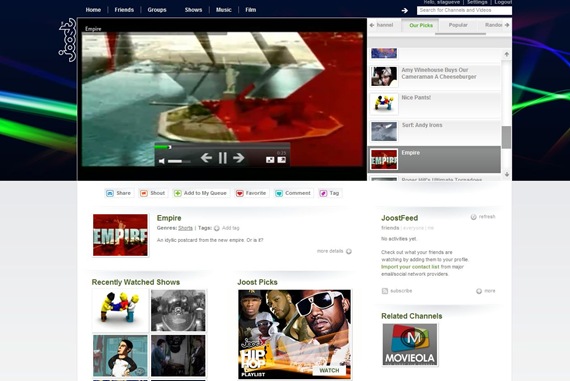Viewport: 570px width, 381px height.
Task: Switch to the Popular tab
Action: [458, 25]
